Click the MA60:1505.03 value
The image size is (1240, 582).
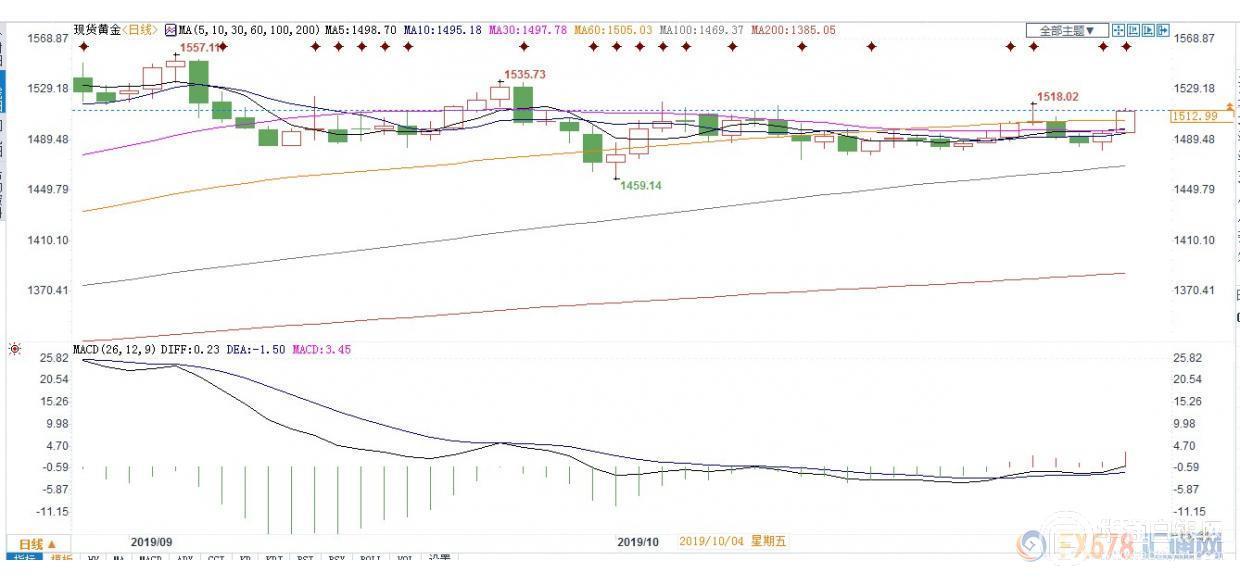(x=614, y=31)
